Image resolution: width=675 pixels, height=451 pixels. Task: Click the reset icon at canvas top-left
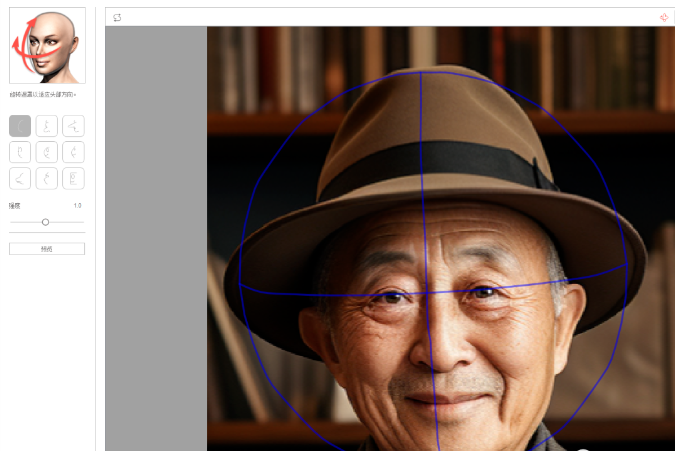pos(117,17)
